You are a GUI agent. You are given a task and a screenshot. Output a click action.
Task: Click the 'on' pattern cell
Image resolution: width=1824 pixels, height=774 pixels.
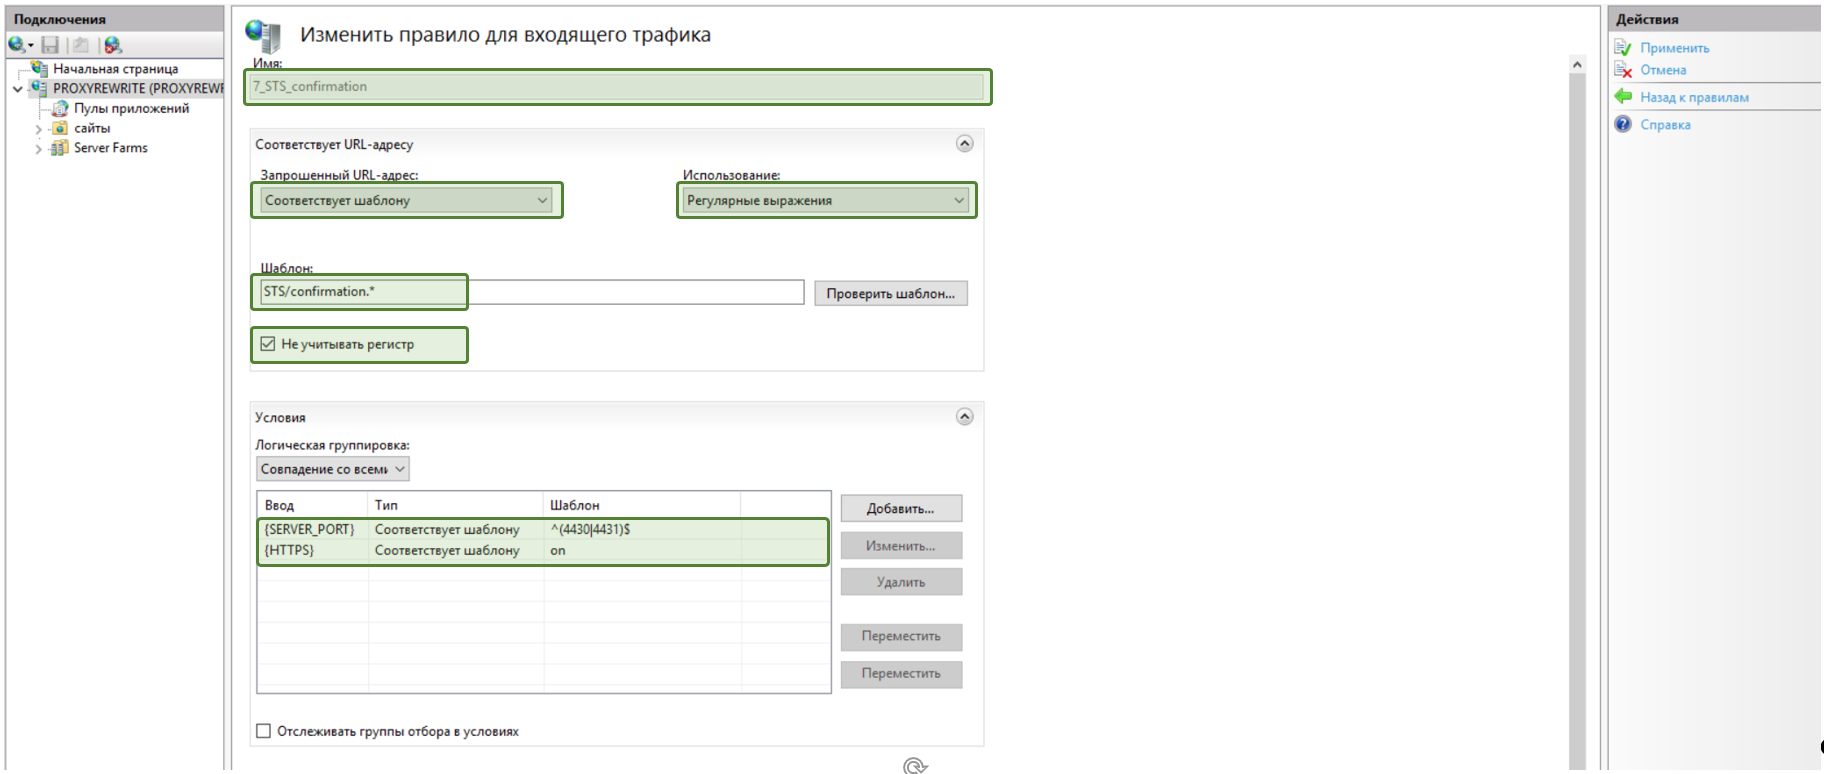tap(558, 550)
